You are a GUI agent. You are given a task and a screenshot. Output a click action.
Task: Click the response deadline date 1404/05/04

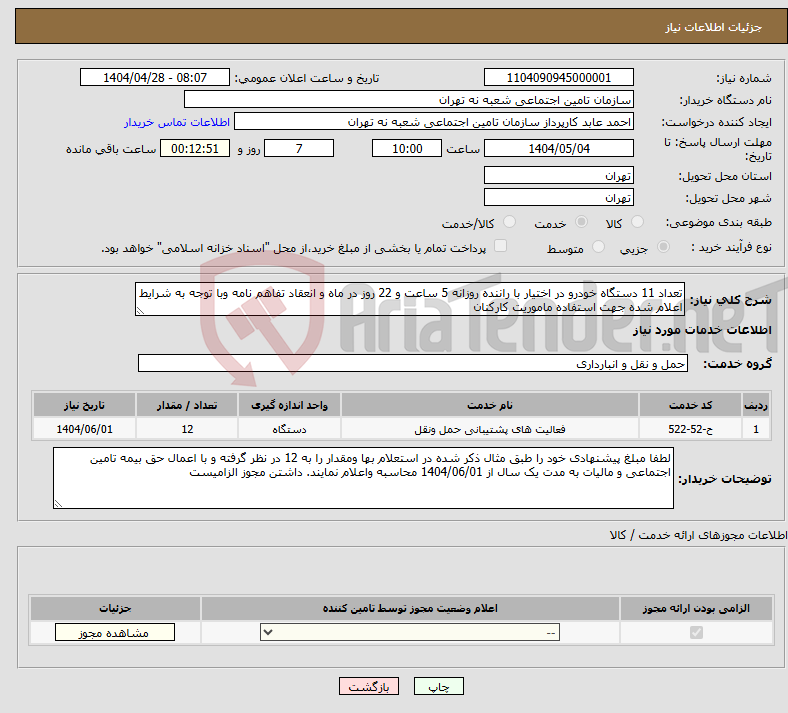pyautogui.click(x=559, y=148)
